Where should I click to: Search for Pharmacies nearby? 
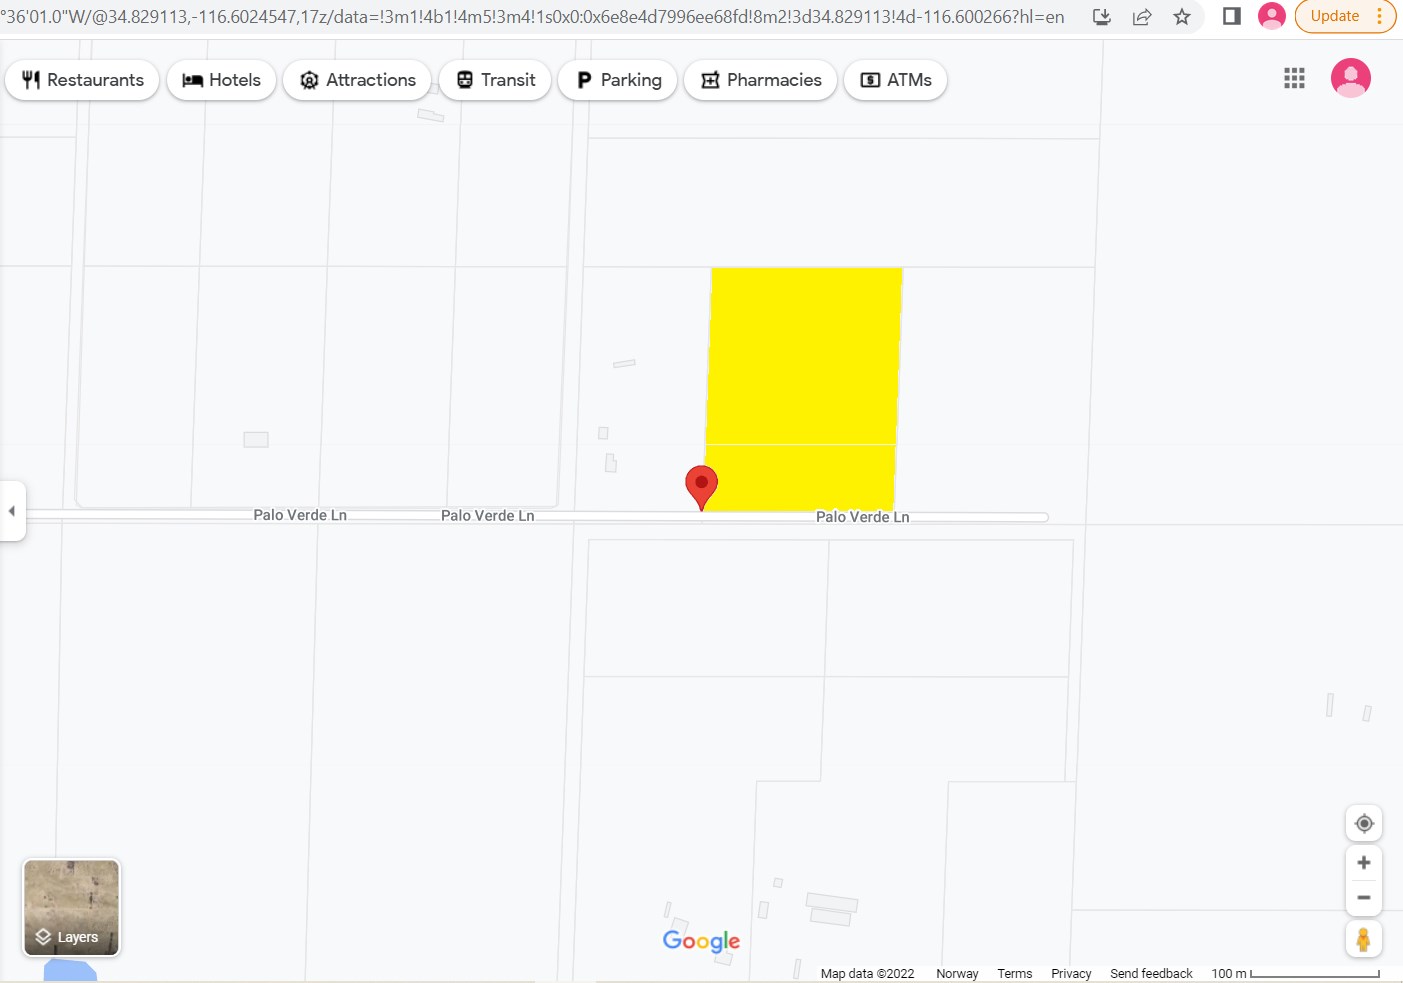click(x=760, y=80)
